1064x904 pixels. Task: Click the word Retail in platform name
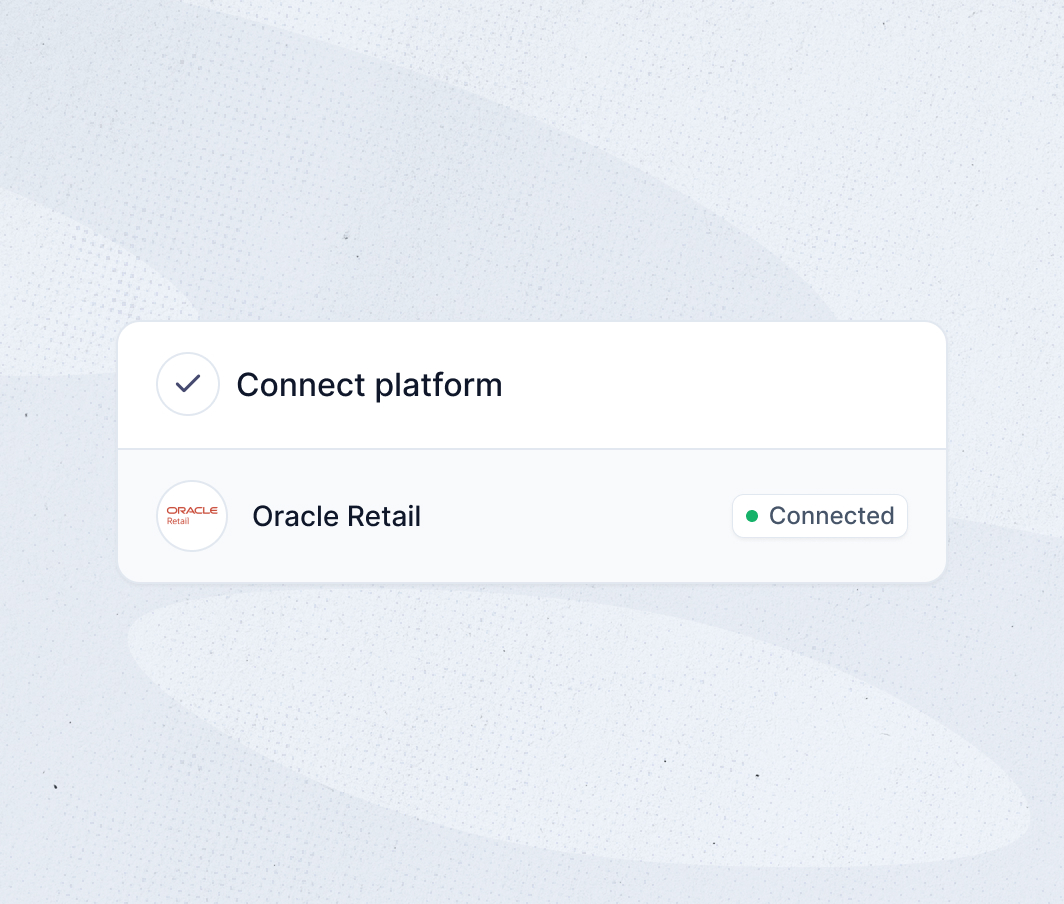pyautogui.click(x=385, y=516)
